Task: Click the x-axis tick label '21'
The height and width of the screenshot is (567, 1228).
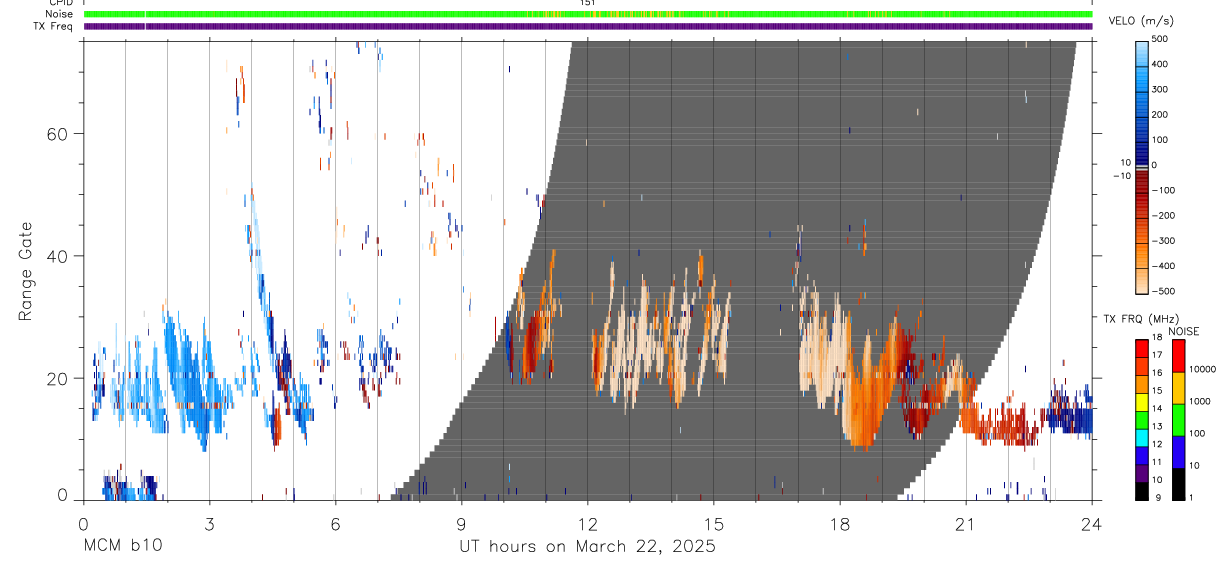Action: coord(966,525)
